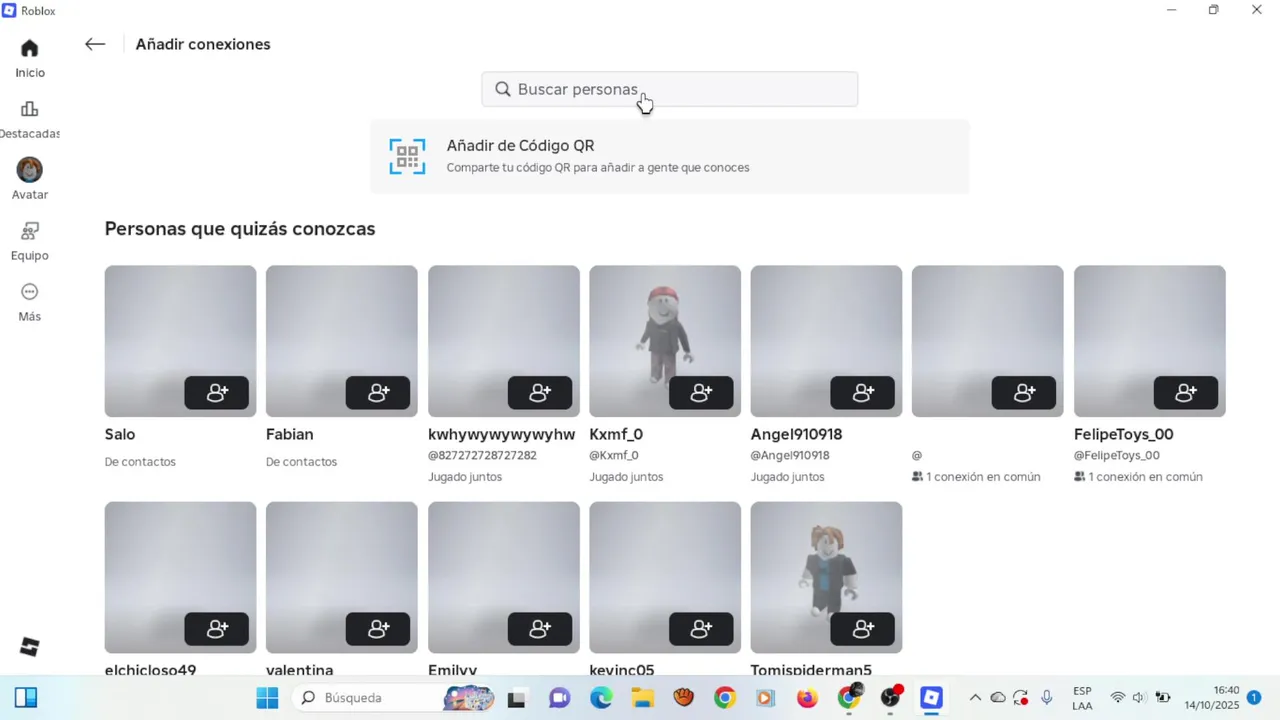Open the volume control in the tray
This screenshot has width=1280, height=720.
(1139, 697)
